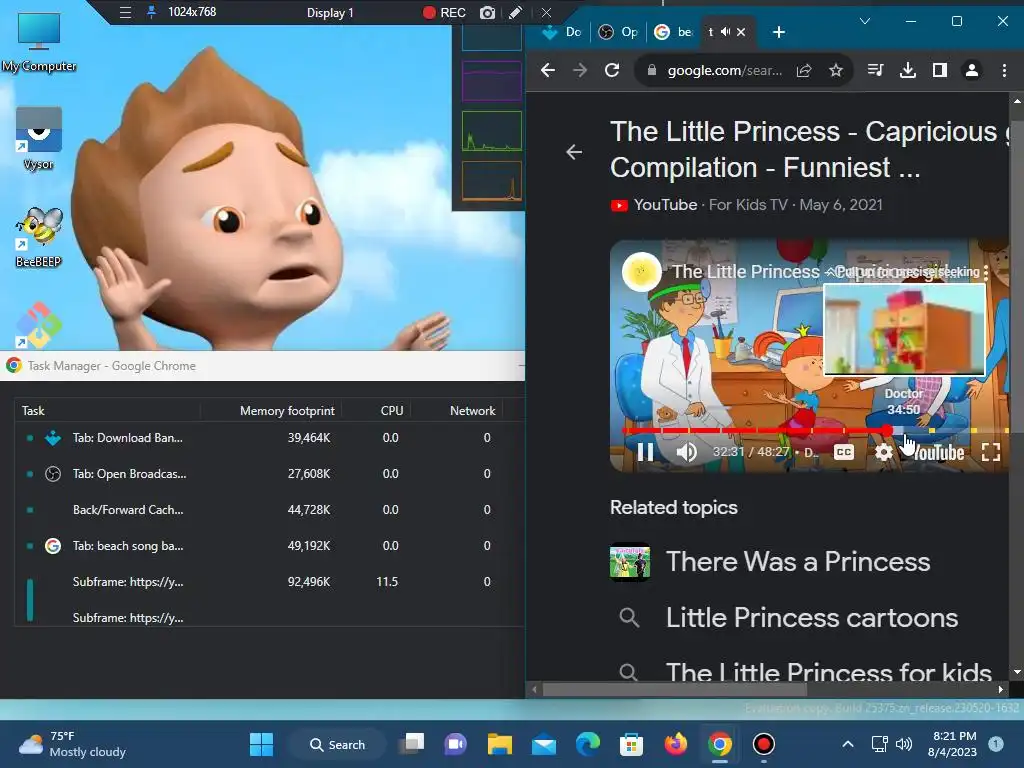Show hidden system tray icons

tap(848, 744)
